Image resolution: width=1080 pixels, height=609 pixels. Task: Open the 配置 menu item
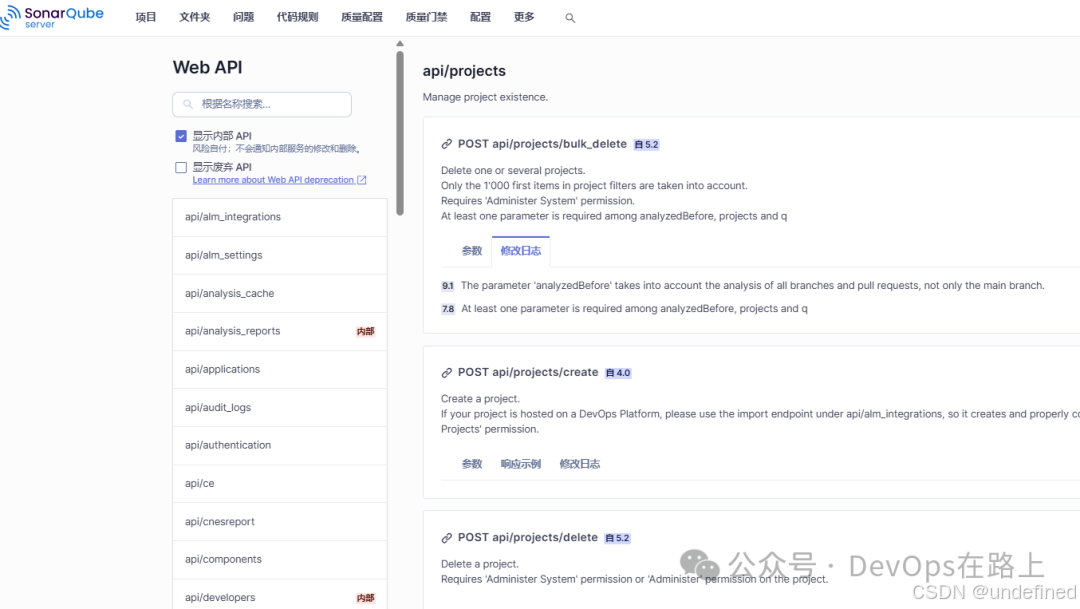click(x=481, y=17)
